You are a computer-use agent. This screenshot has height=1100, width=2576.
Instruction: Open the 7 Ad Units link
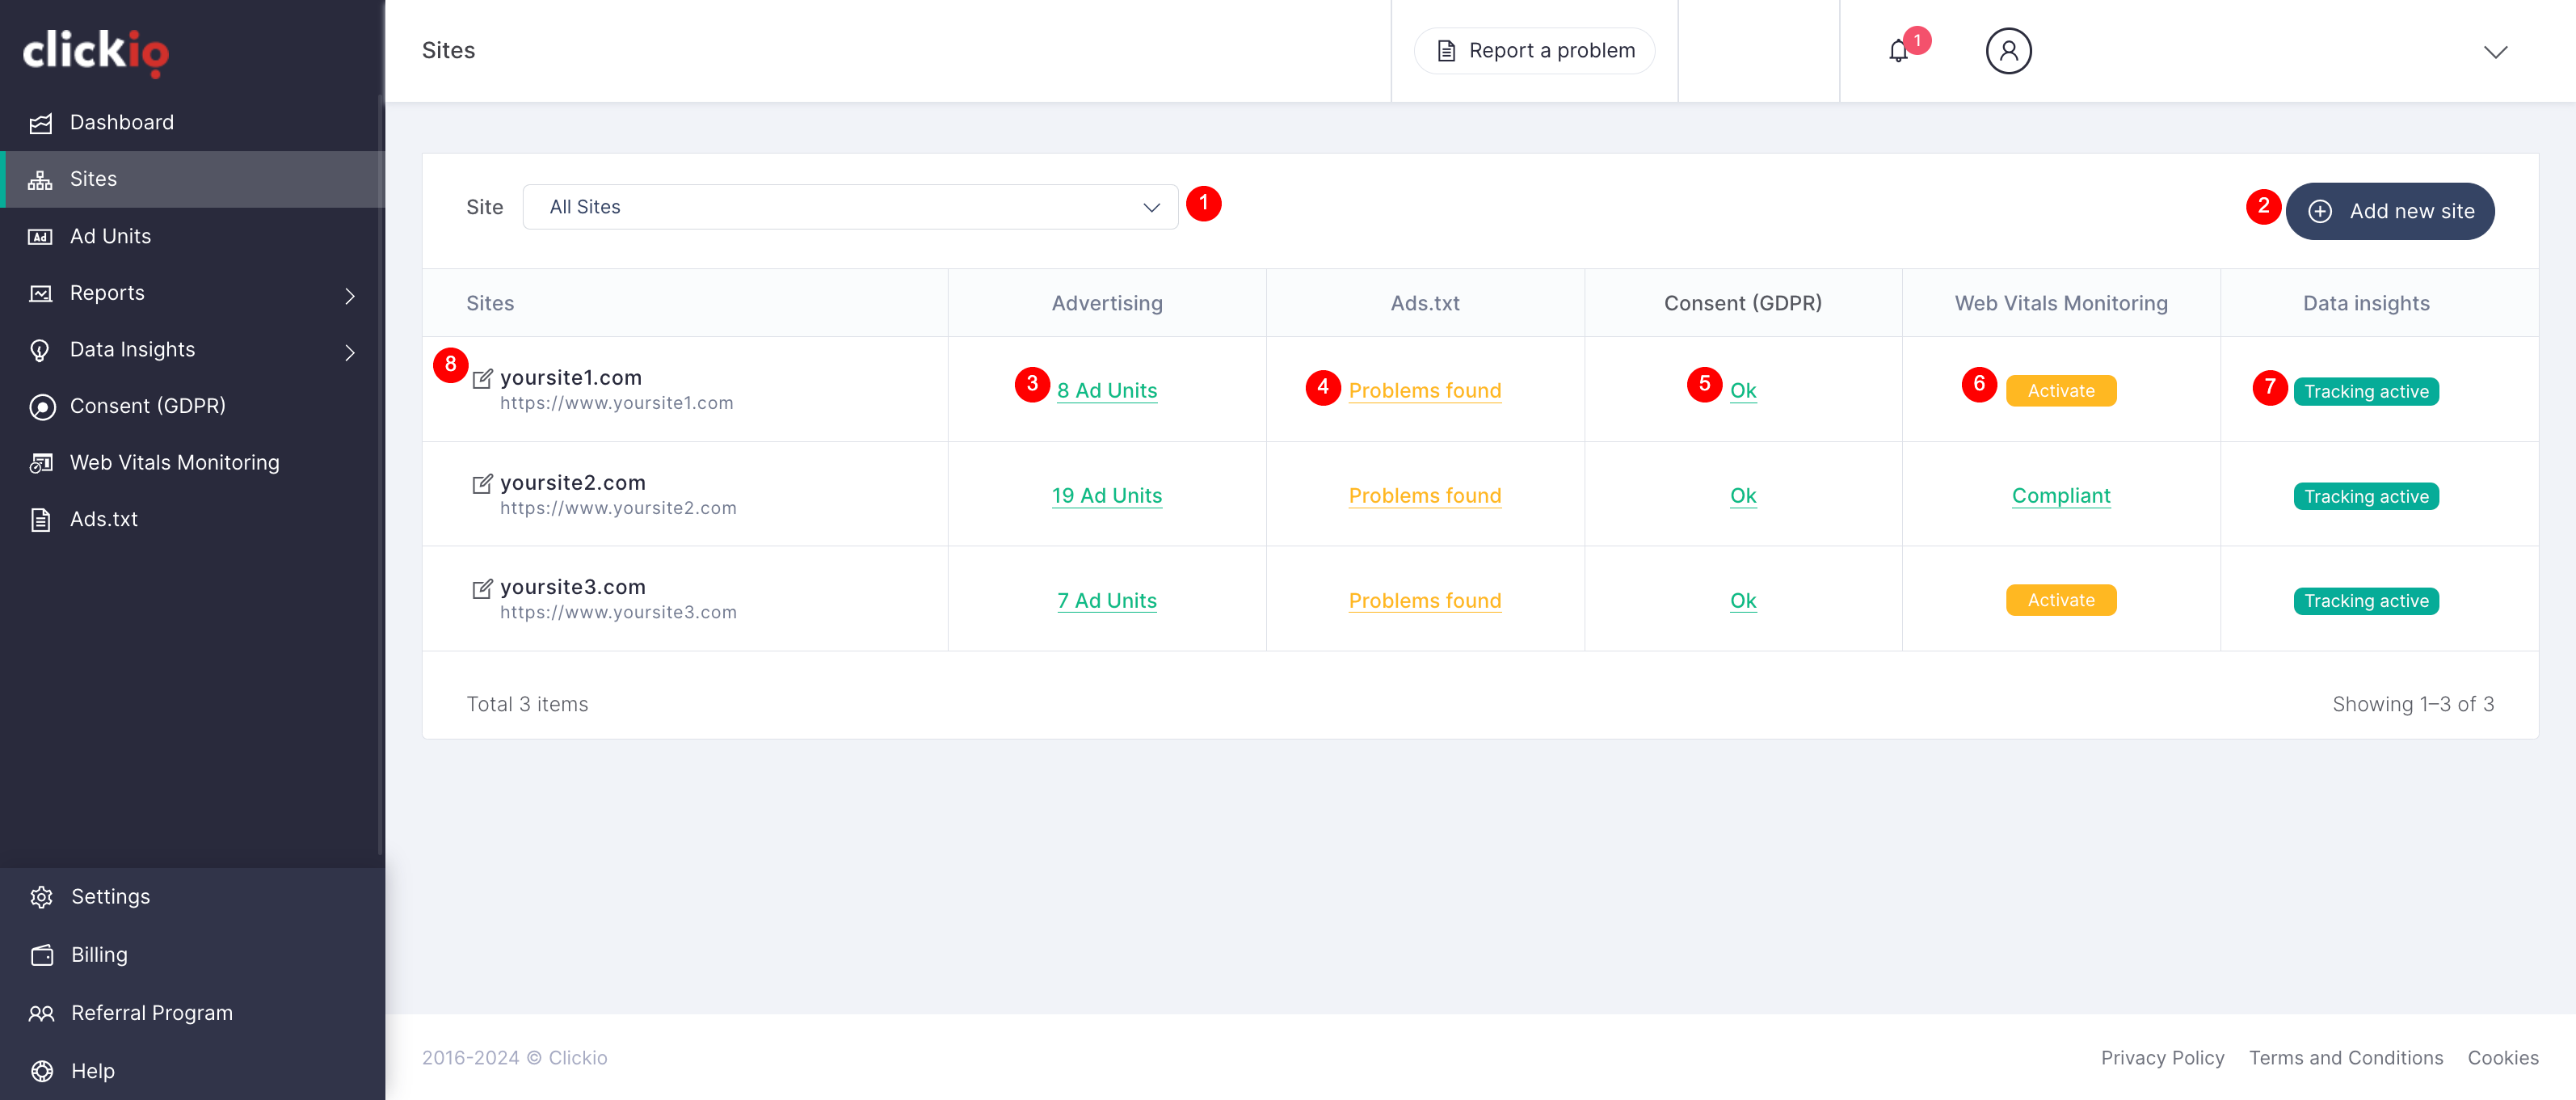[1107, 600]
